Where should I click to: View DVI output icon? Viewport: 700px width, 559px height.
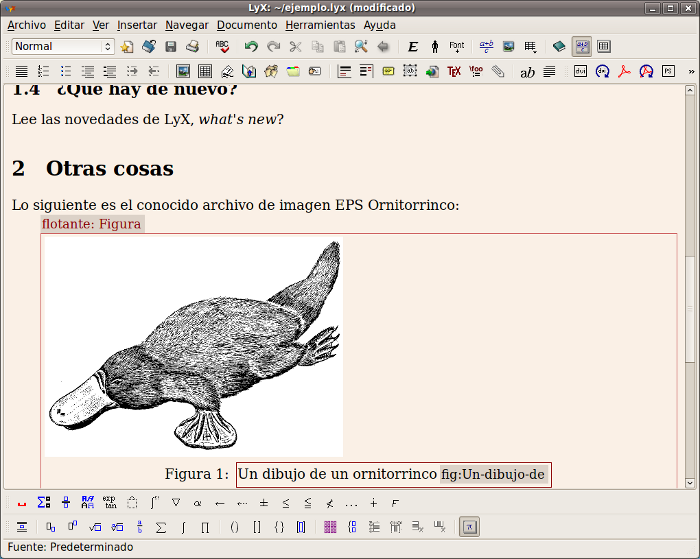pyautogui.click(x=580, y=71)
